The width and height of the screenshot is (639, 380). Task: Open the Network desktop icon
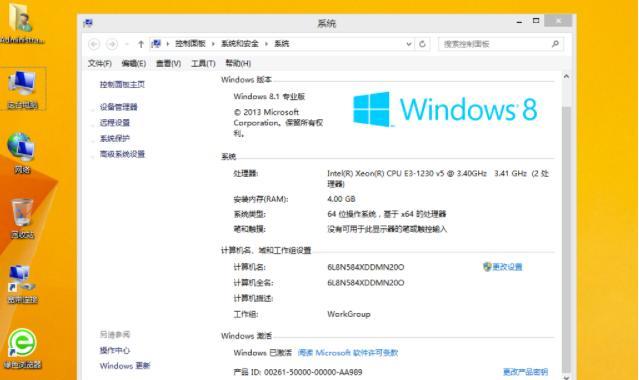coord(21,153)
